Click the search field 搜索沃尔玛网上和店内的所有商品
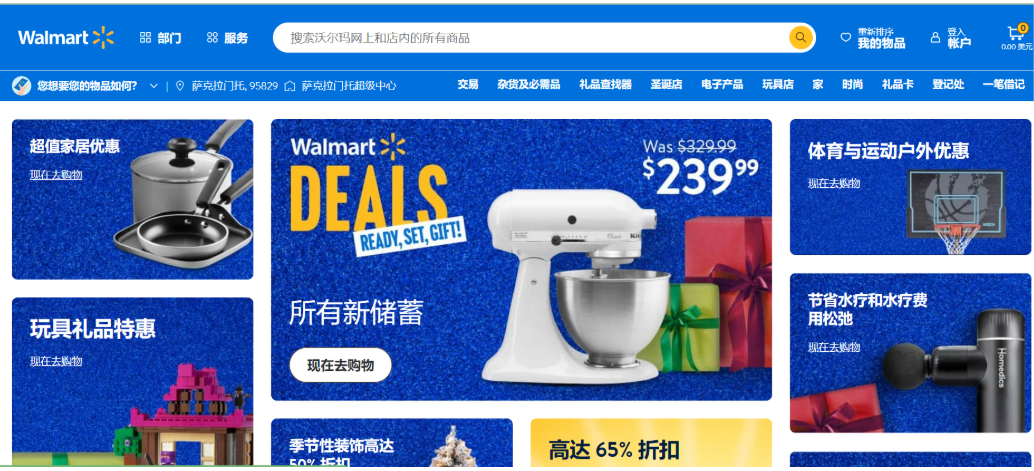Screen dimensions: 1034x471 tap(531, 38)
